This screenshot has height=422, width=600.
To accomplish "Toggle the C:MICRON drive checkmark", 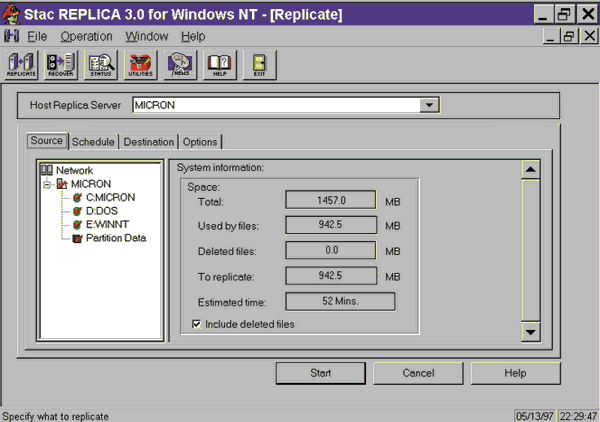I will (76, 198).
